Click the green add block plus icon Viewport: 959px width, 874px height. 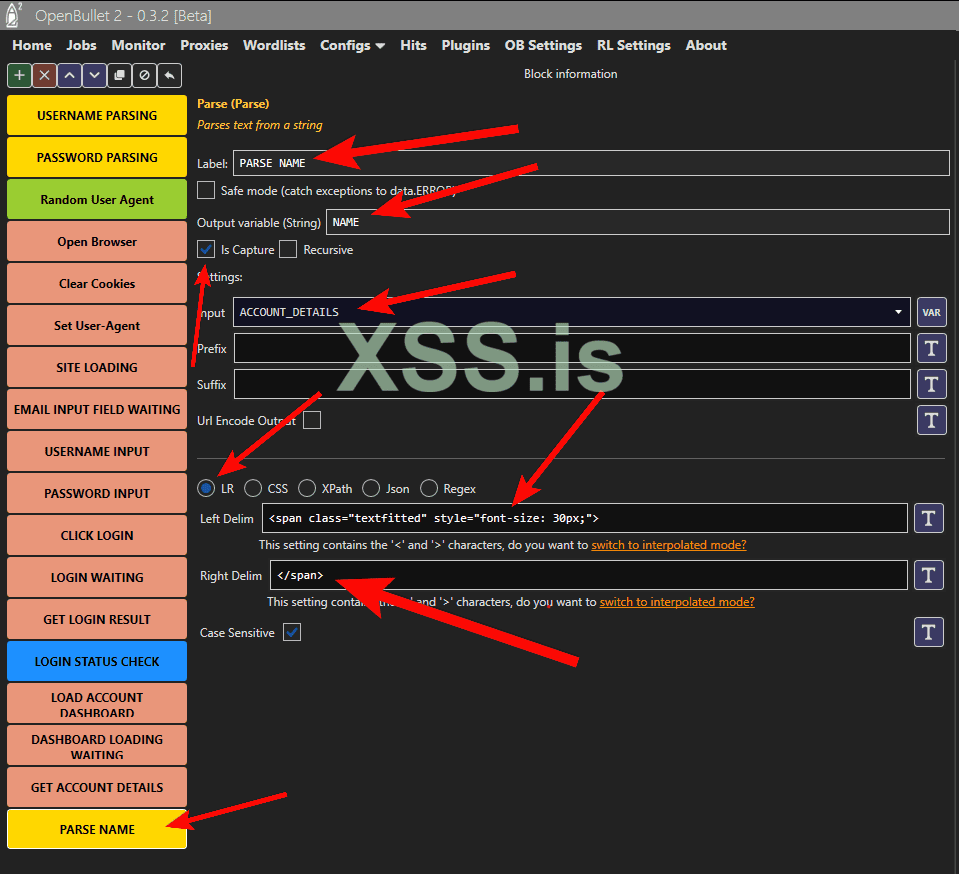[20, 75]
